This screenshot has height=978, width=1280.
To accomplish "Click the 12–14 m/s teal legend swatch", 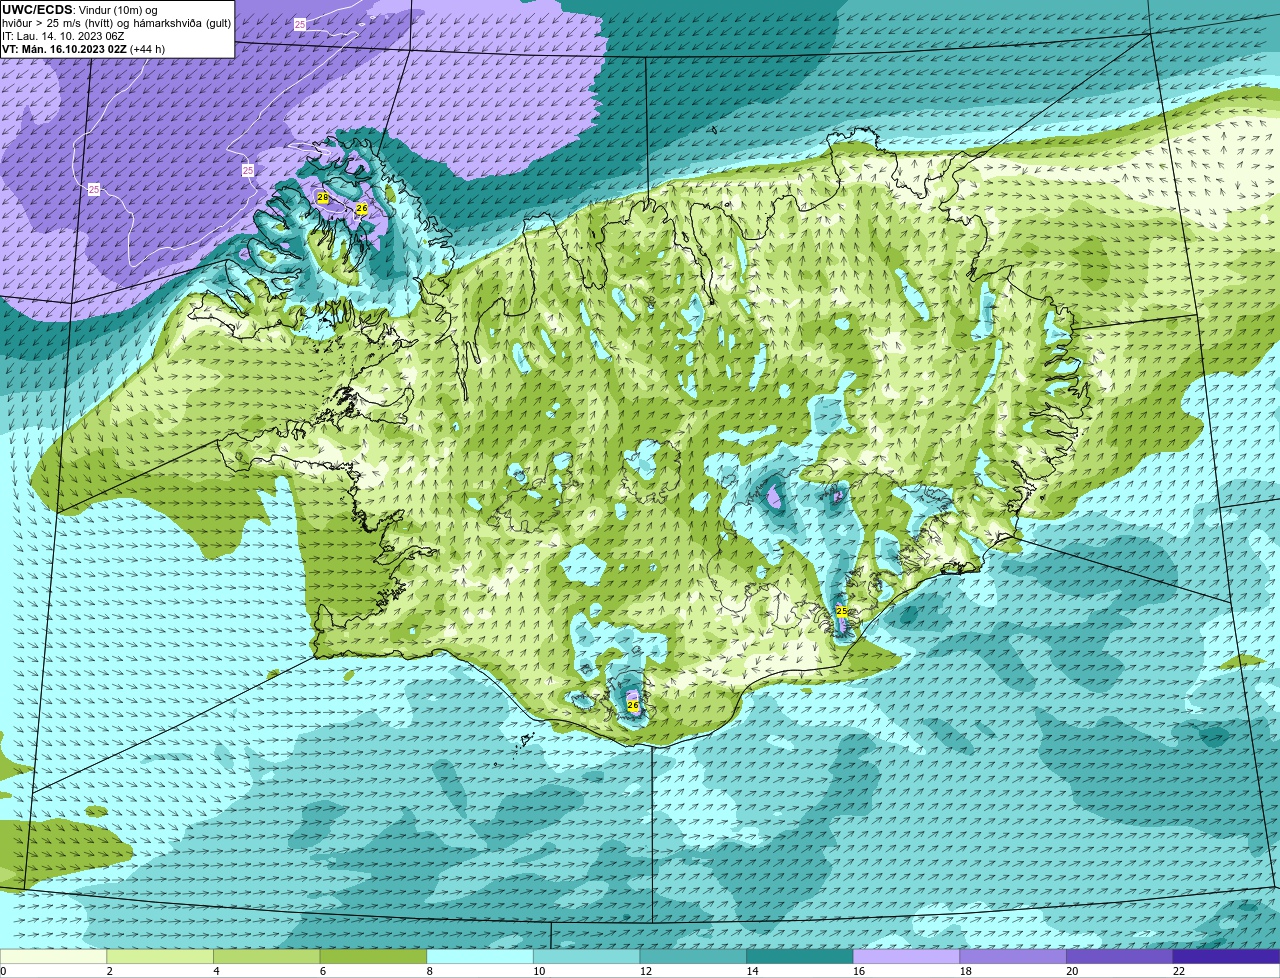I will (x=693, y=956).
